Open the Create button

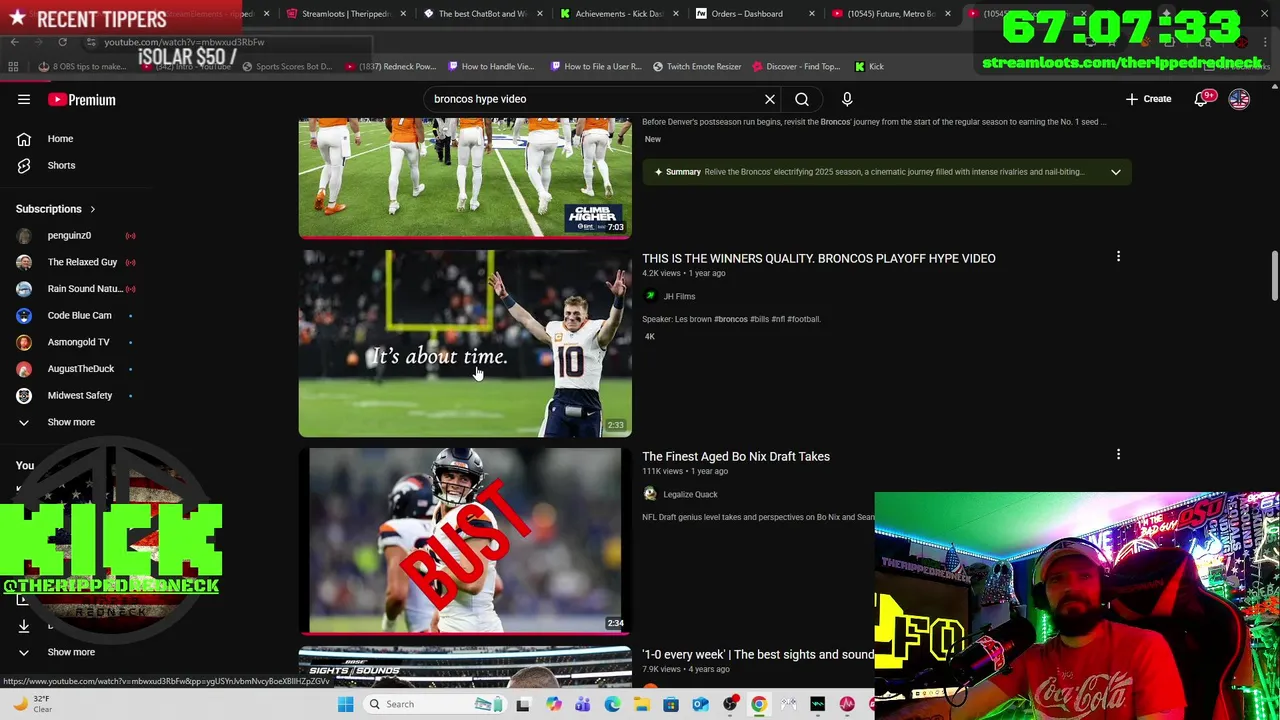tap(1149, 99)
